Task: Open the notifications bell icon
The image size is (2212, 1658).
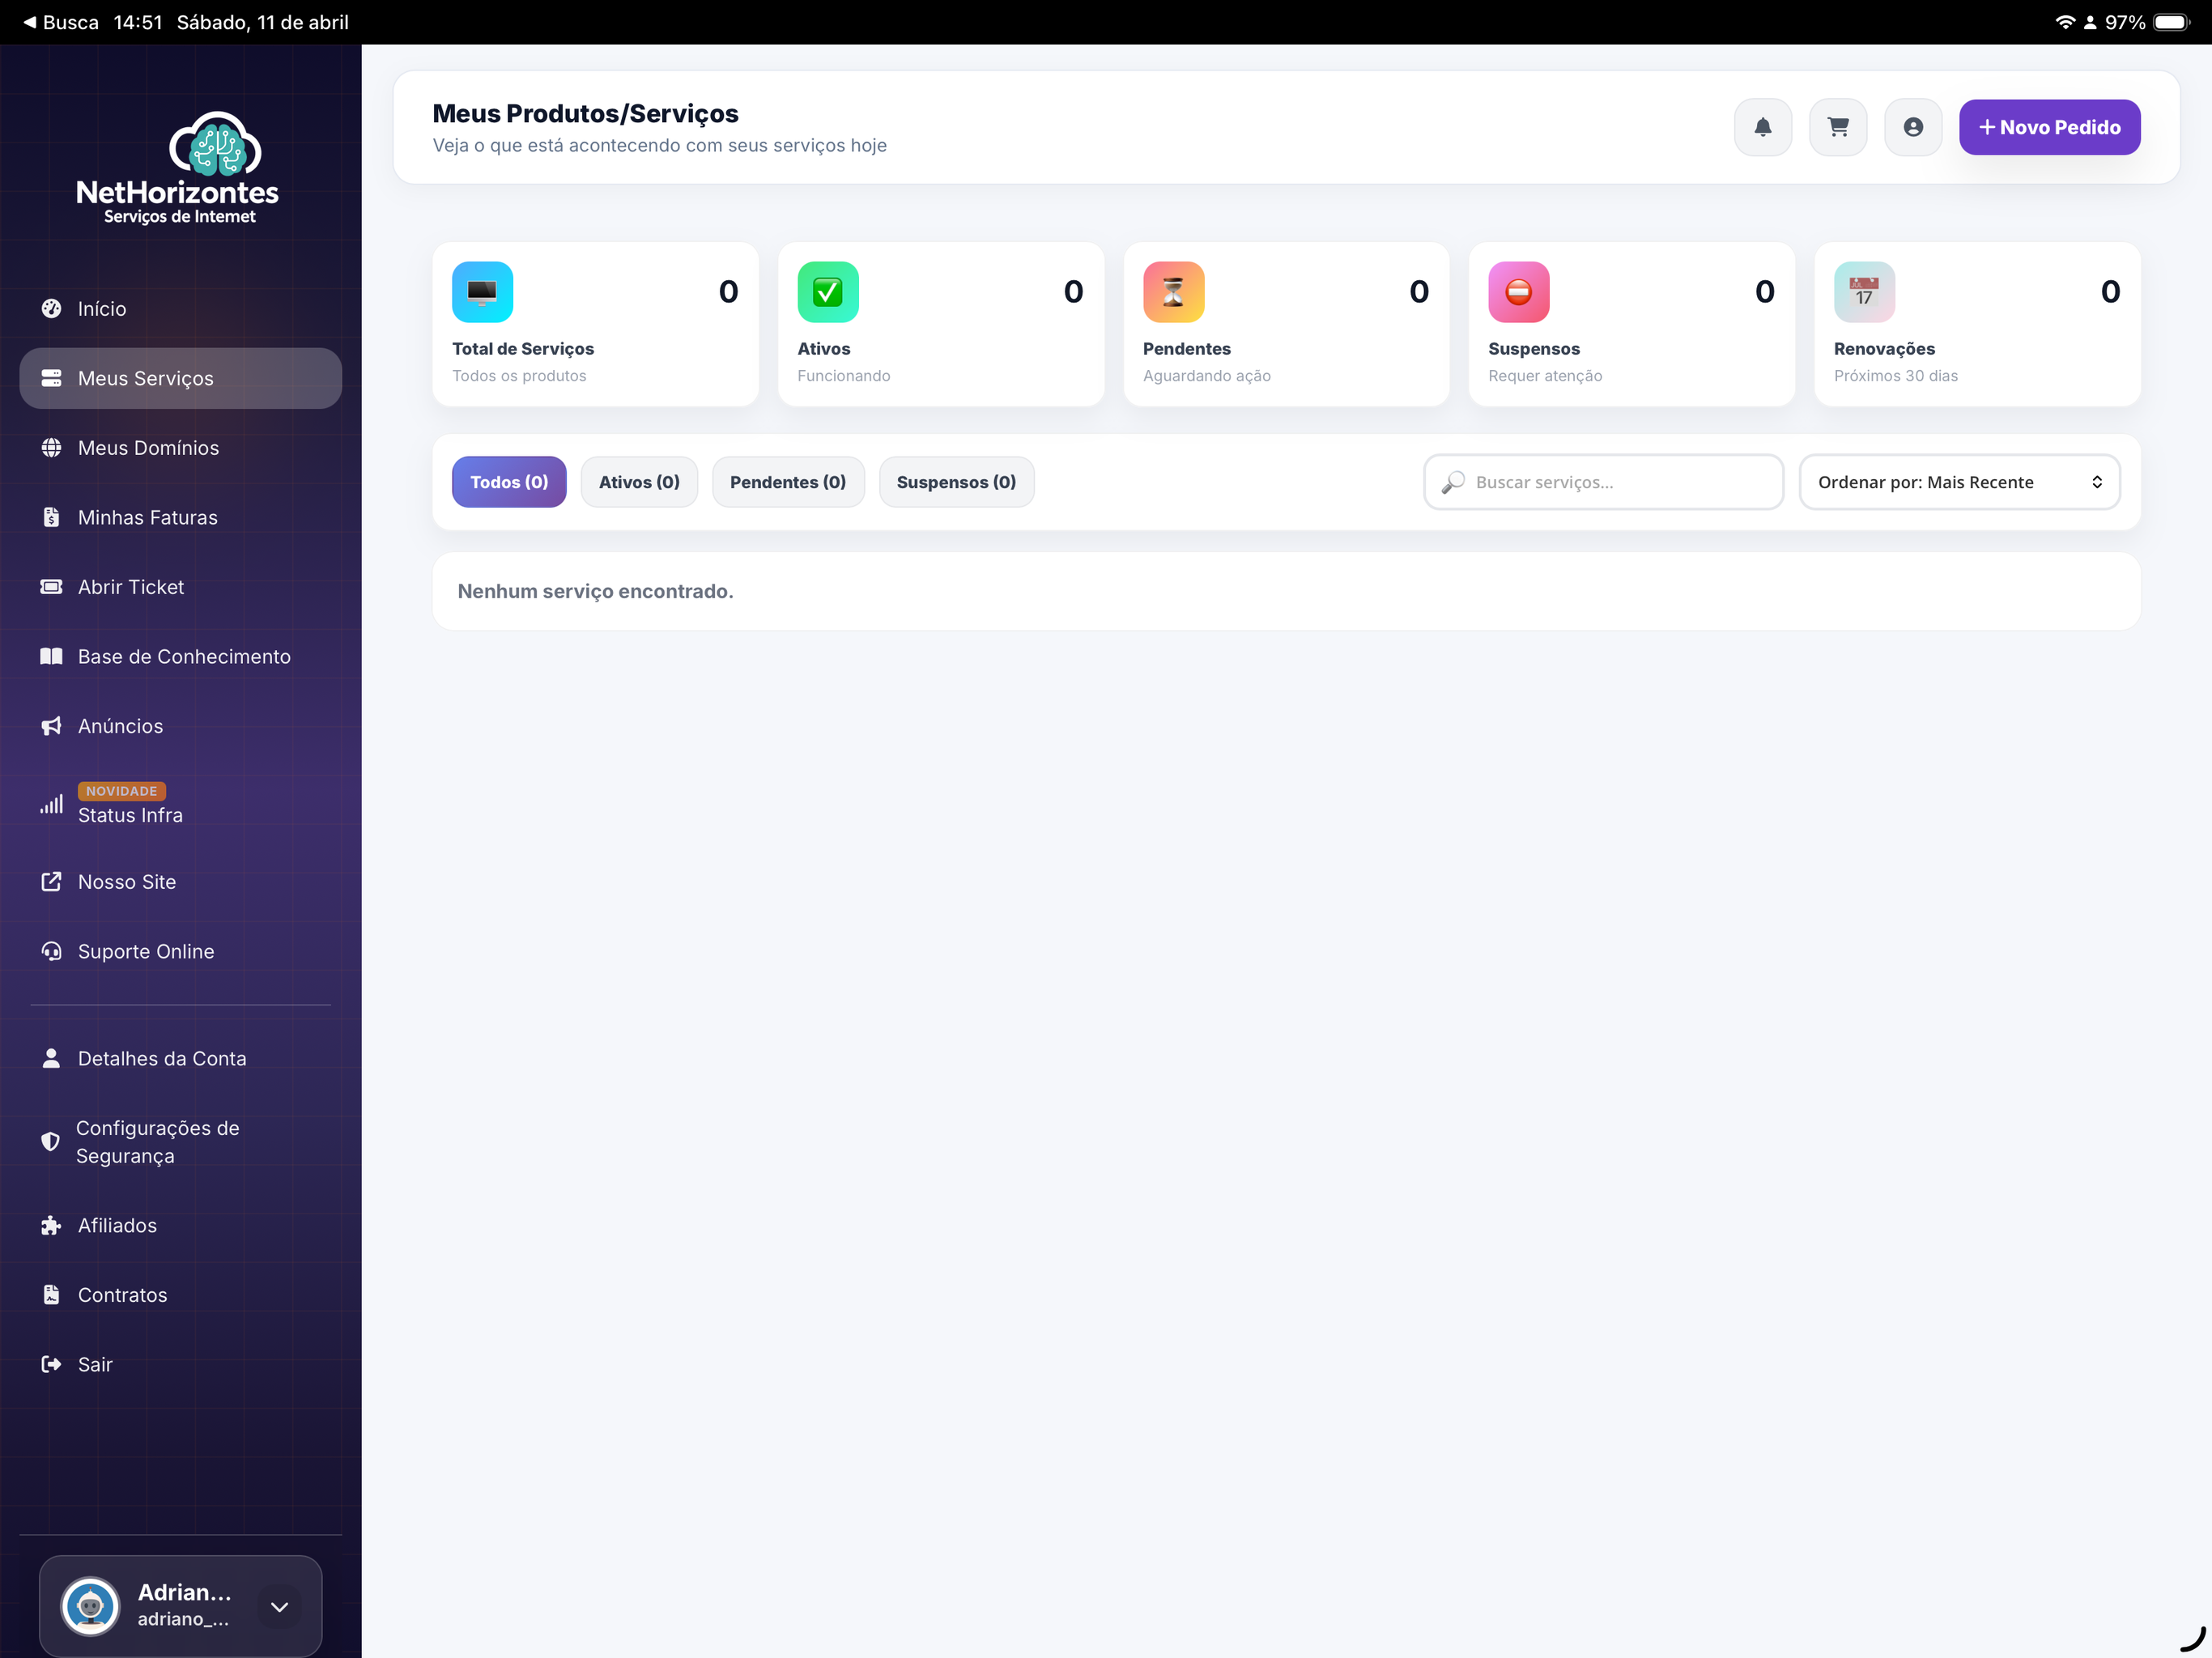Action: point(1762,127)
